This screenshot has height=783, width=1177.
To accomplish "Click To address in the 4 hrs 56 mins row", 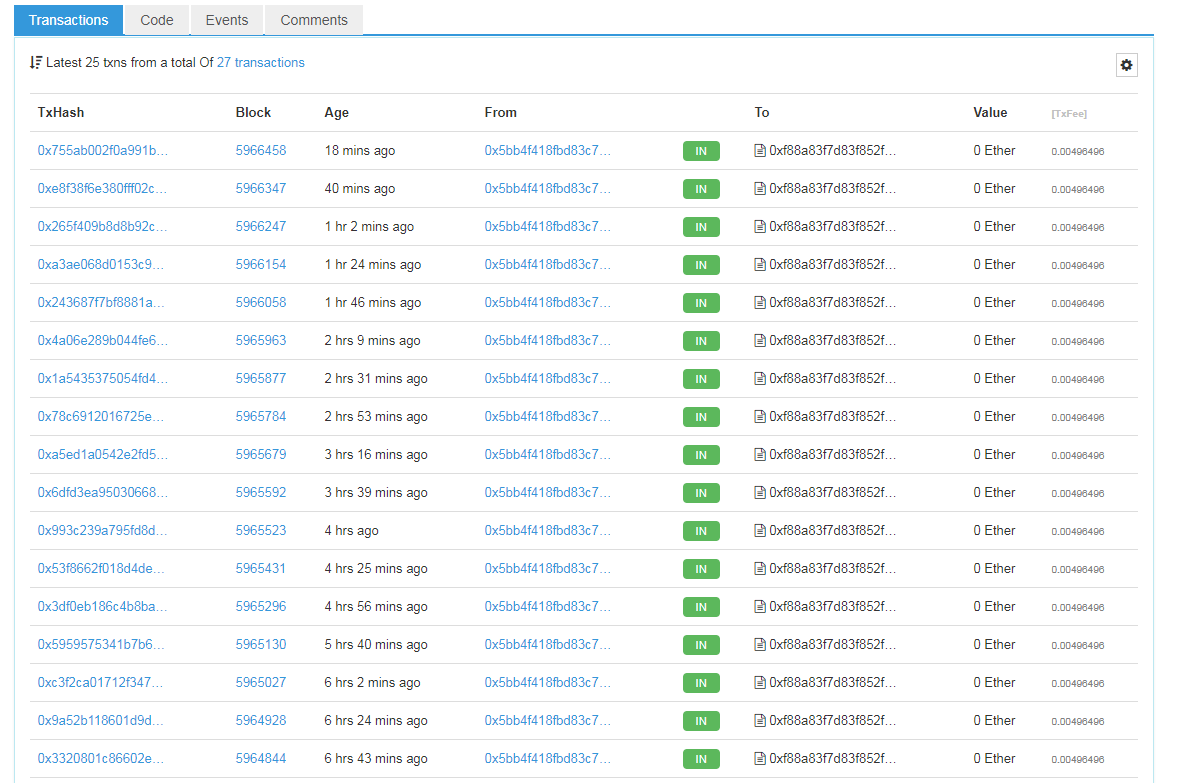I will click(832, 606).
